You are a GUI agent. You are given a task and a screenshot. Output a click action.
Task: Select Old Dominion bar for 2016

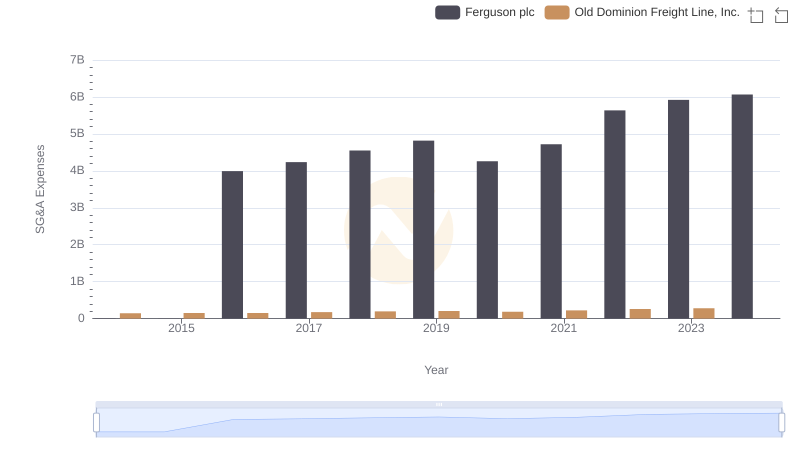pyautogui.click(x=258, y=316)
